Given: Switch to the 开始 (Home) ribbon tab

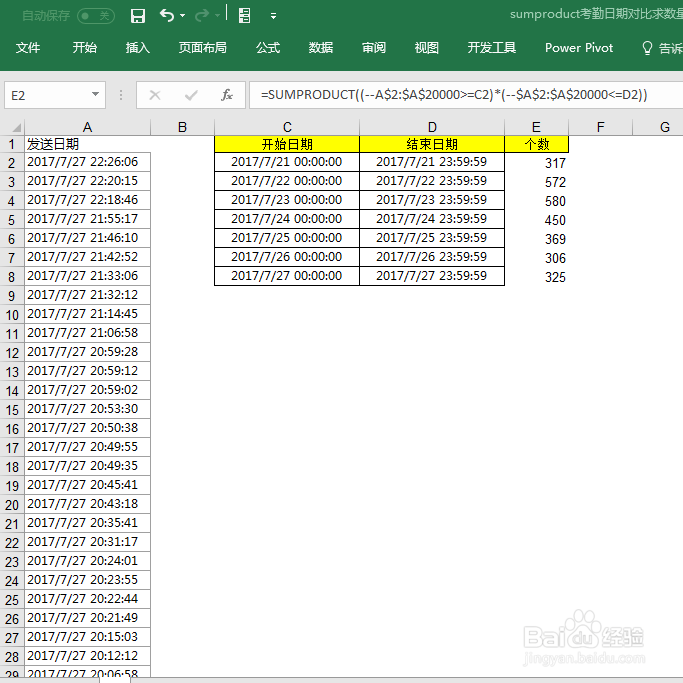Looking at the screenshot, I should point(85,47).
